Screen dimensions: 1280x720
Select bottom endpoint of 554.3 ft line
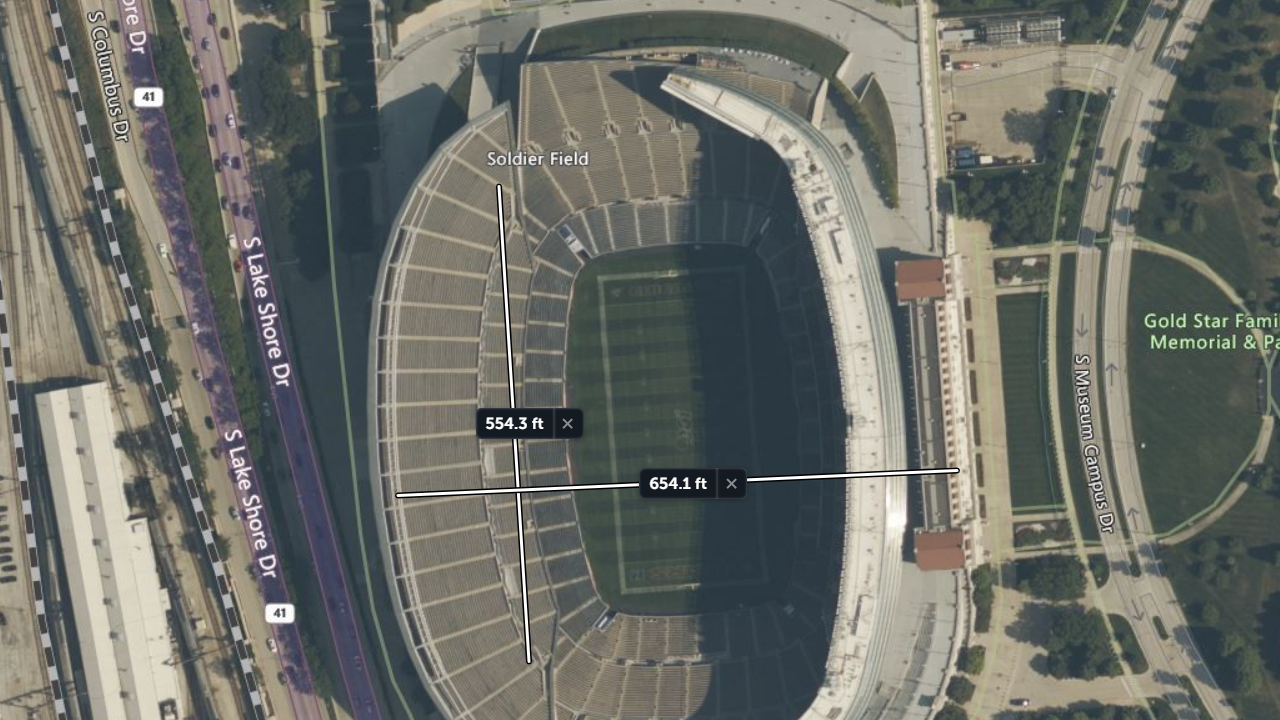(529, 661)
